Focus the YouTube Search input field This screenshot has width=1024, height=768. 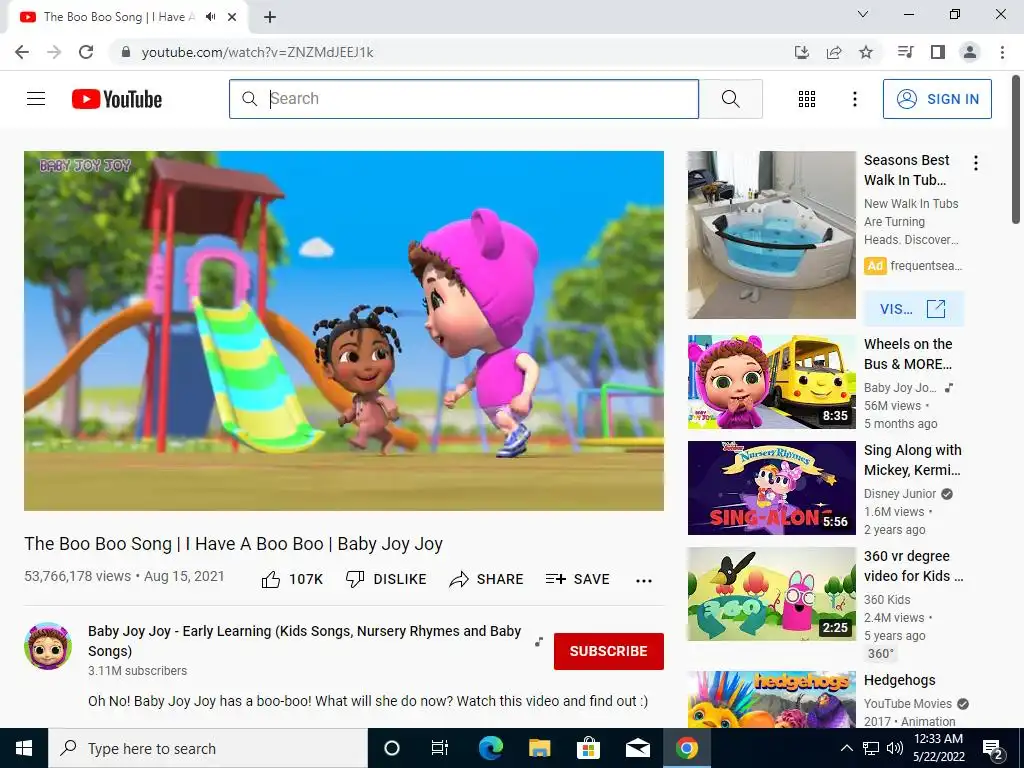(464, 99)
